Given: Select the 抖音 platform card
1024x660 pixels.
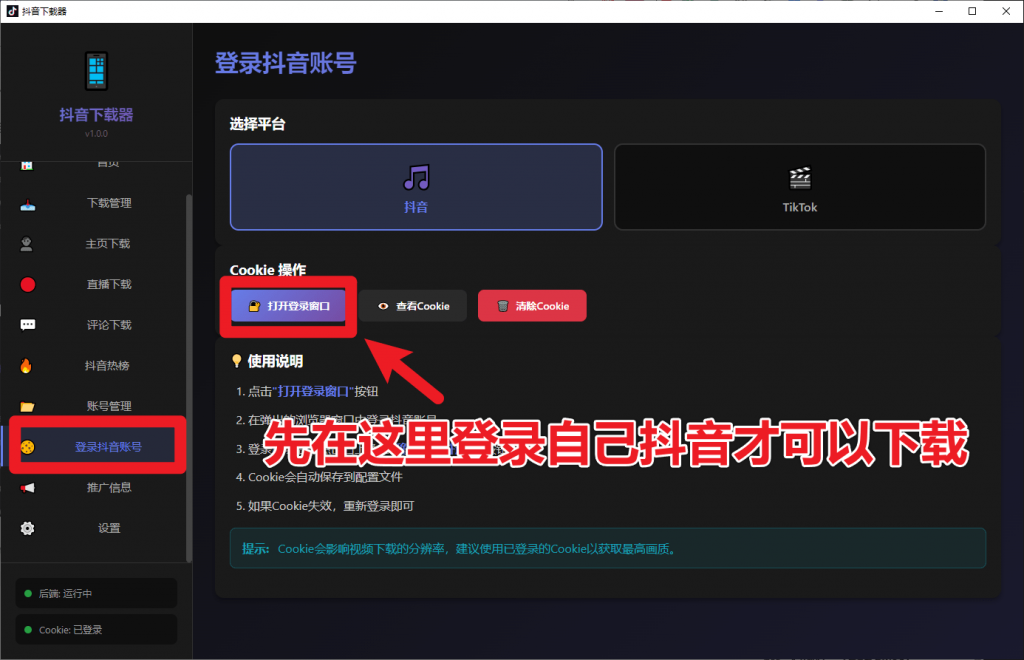Looking at the screenshot, I should (416, 187).
